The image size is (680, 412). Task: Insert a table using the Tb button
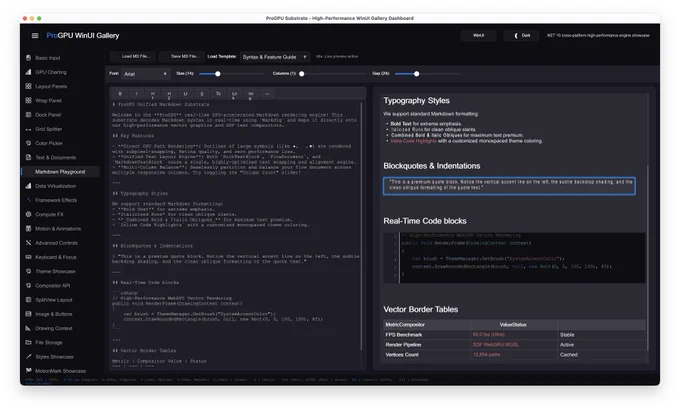[x=218, y=94]
